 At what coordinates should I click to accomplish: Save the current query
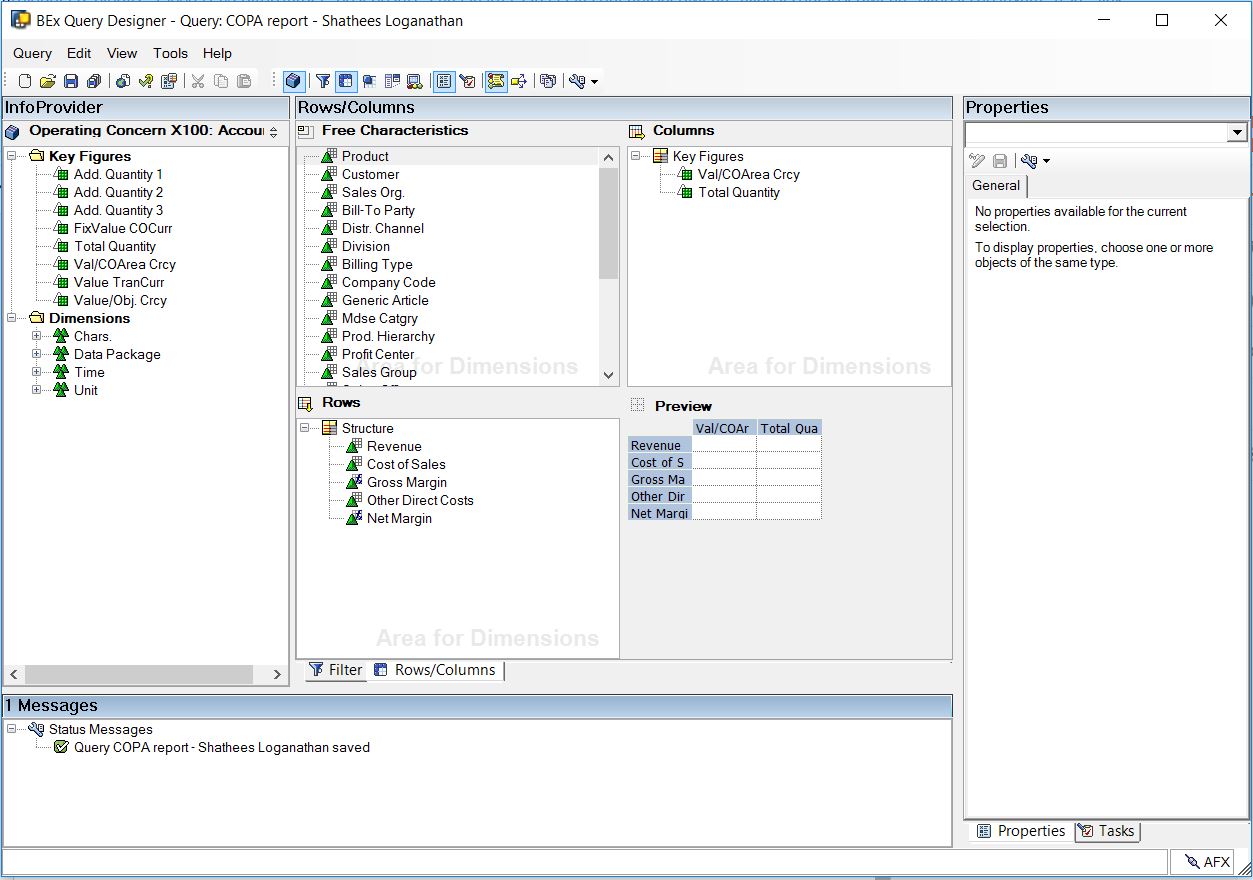pyautogui.click(x=71, y=81)
